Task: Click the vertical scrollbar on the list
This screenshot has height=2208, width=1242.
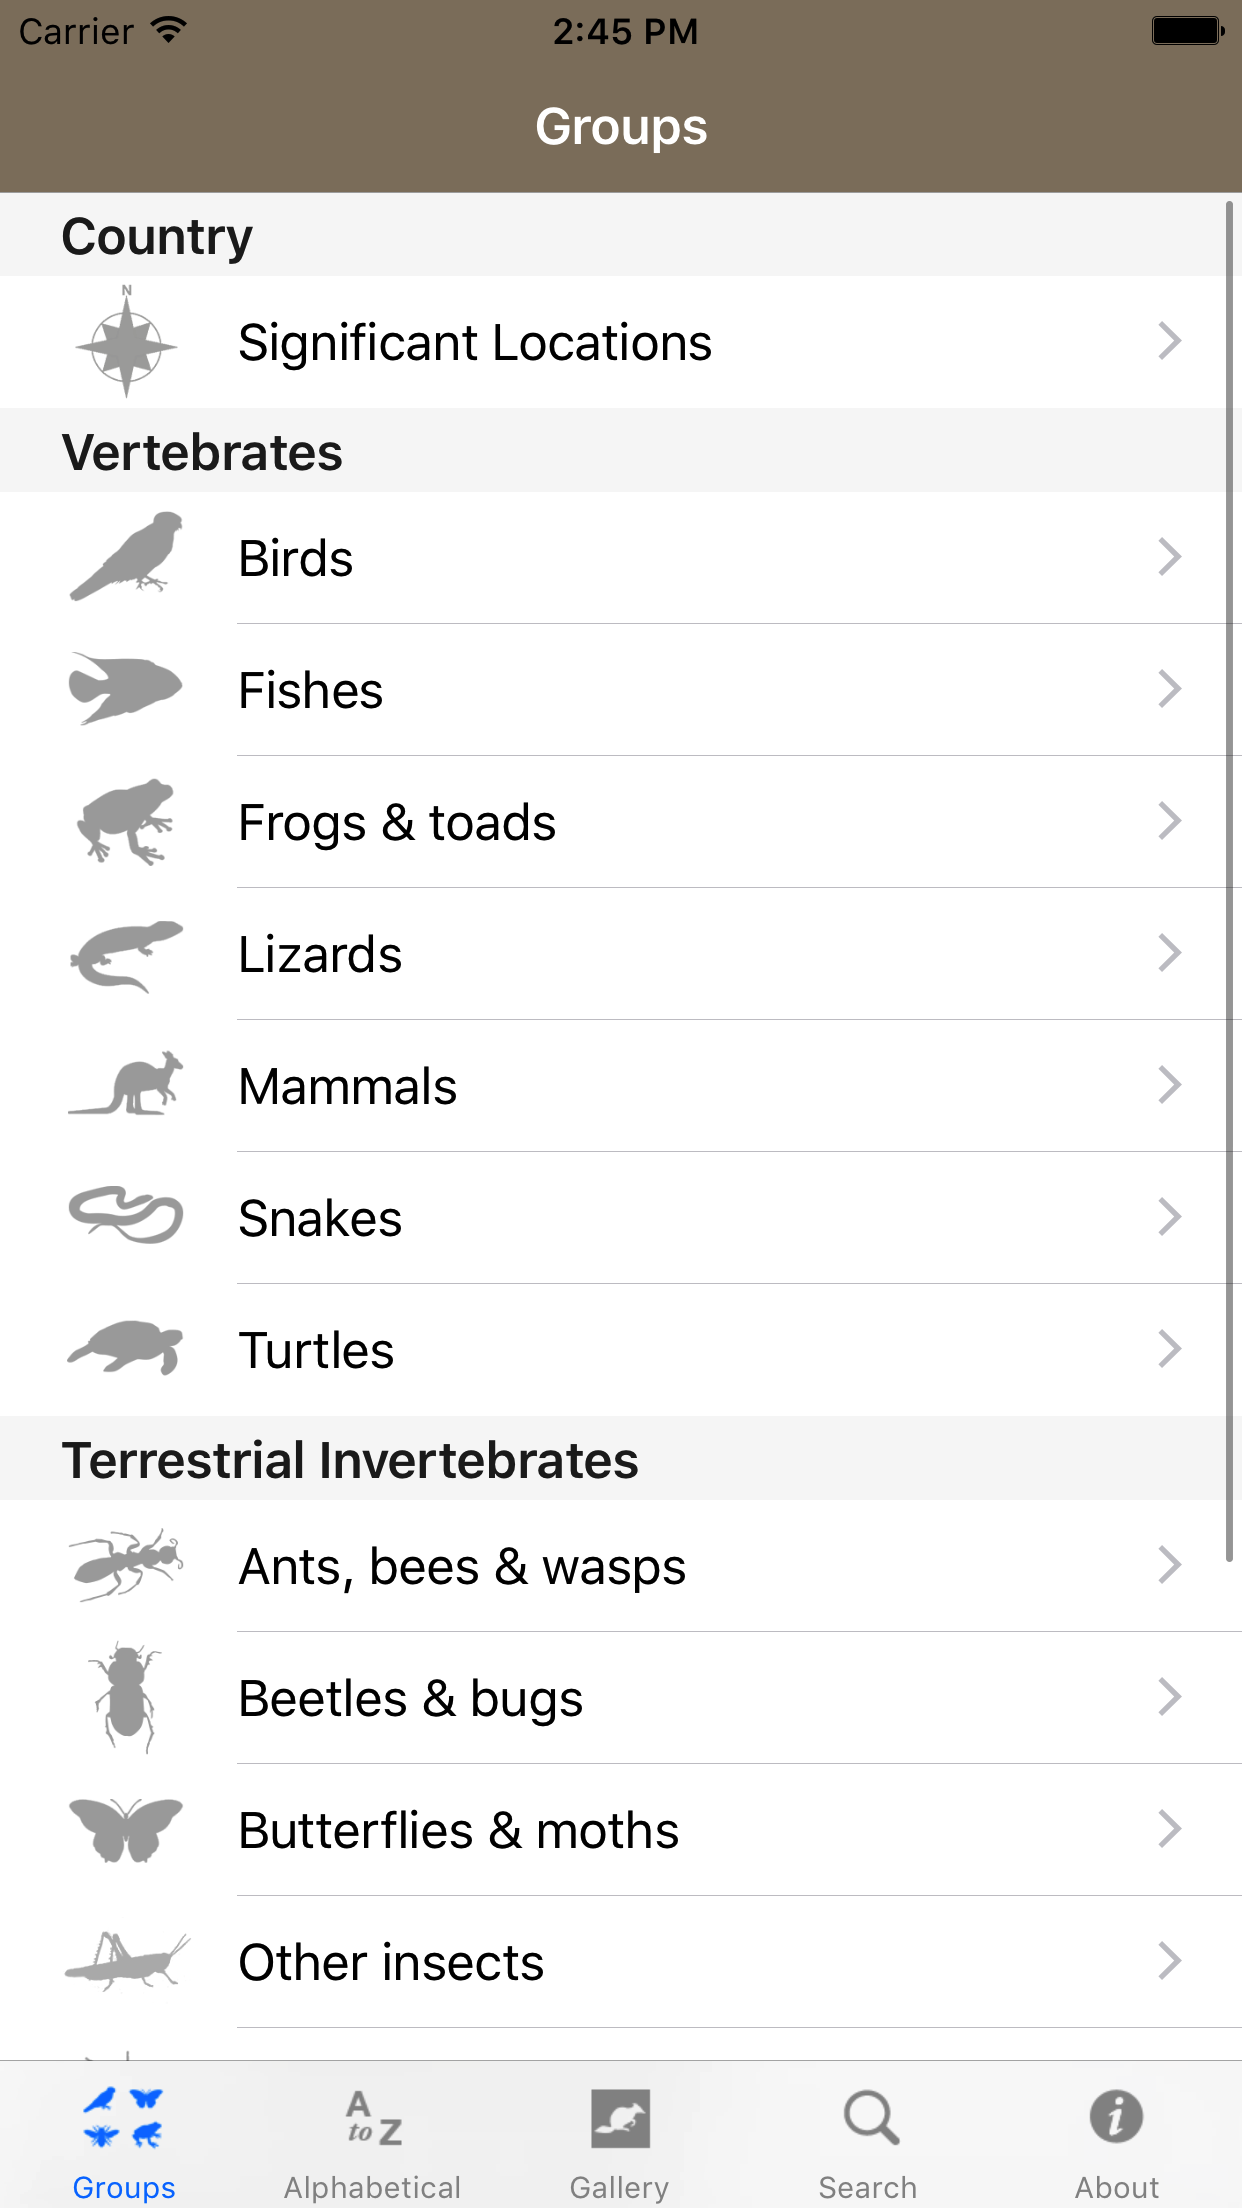Action: (1230, 880)
